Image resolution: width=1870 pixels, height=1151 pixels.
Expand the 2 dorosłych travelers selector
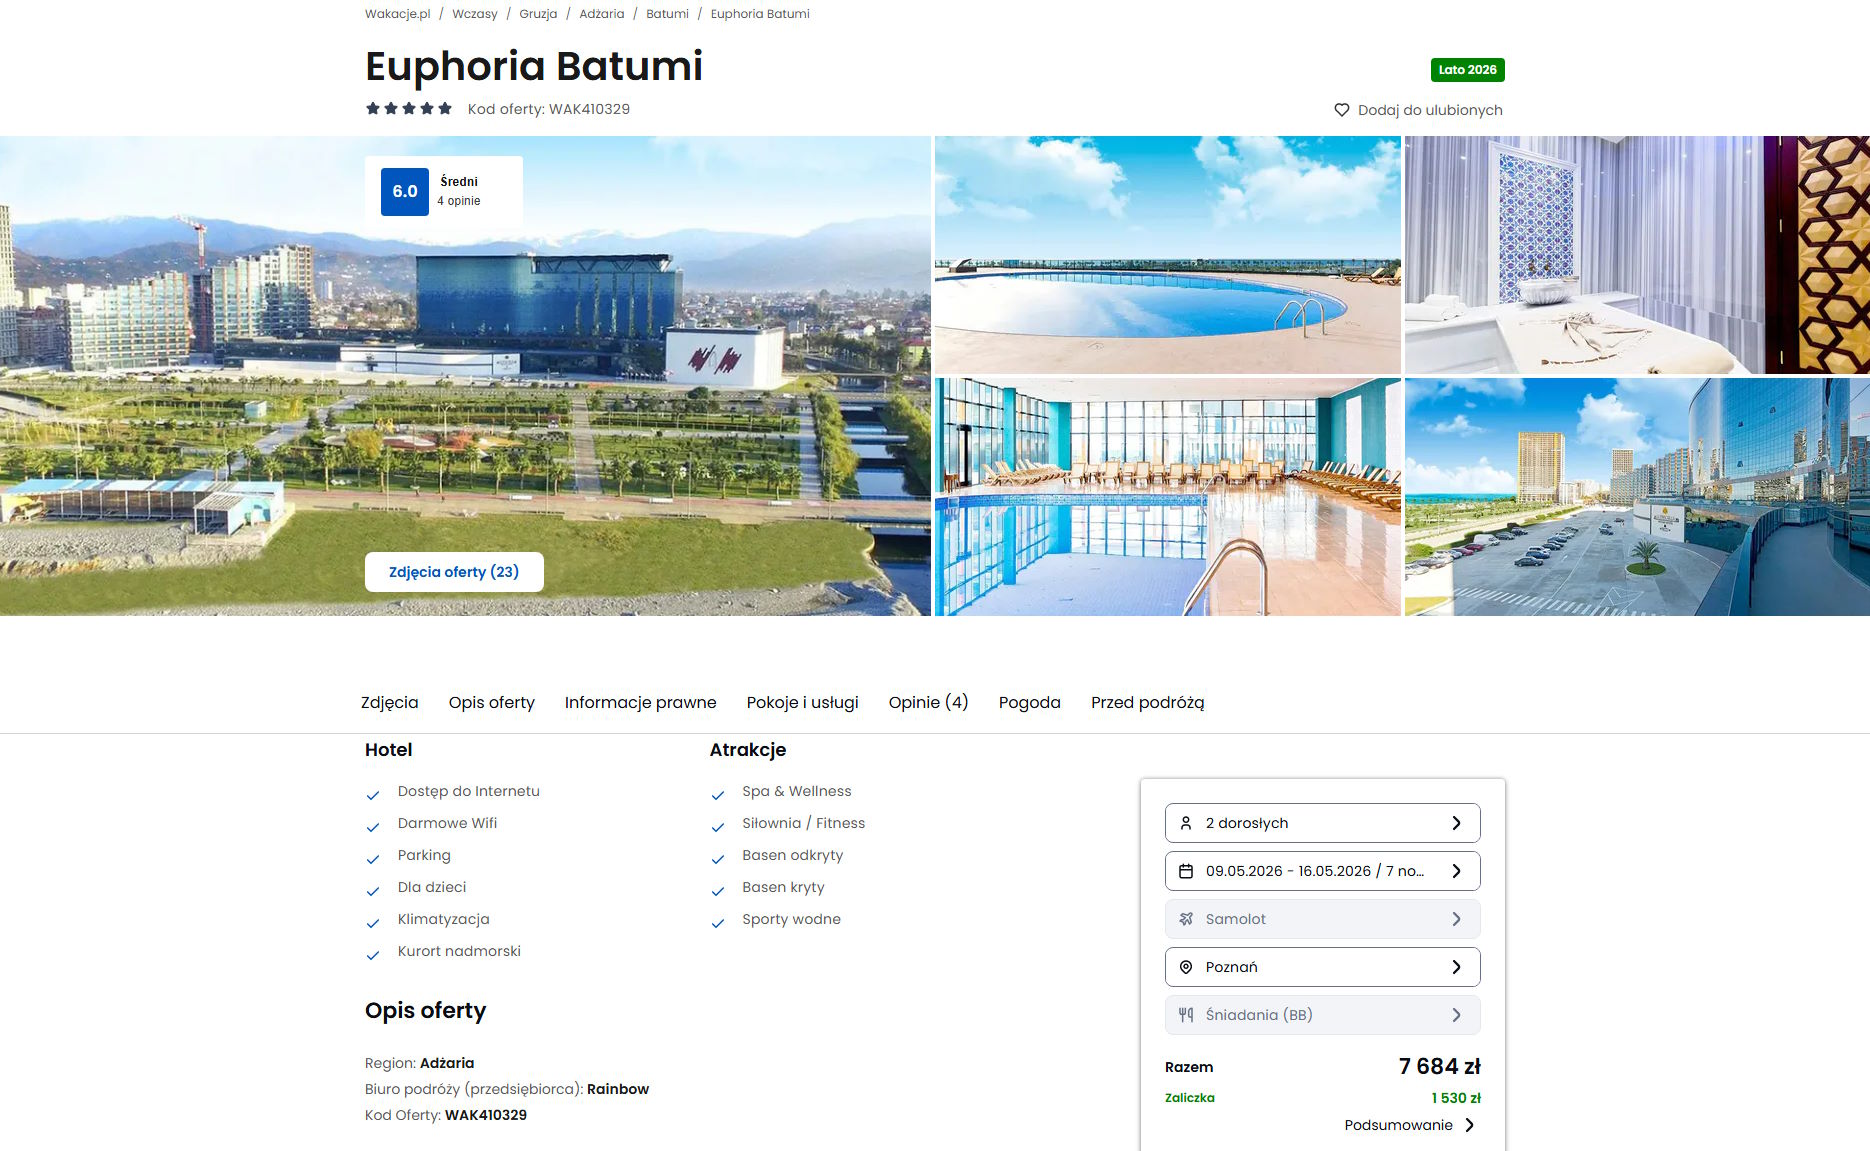tap(1322, 823)
